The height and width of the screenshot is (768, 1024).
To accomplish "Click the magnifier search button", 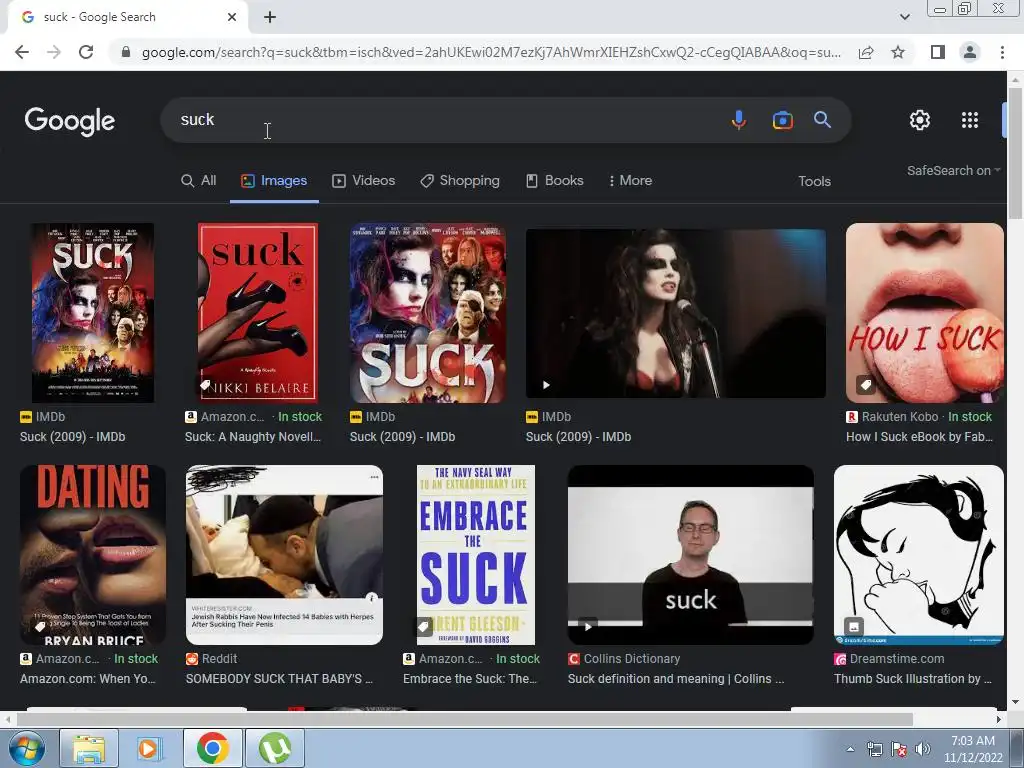I will coord(822,120).
